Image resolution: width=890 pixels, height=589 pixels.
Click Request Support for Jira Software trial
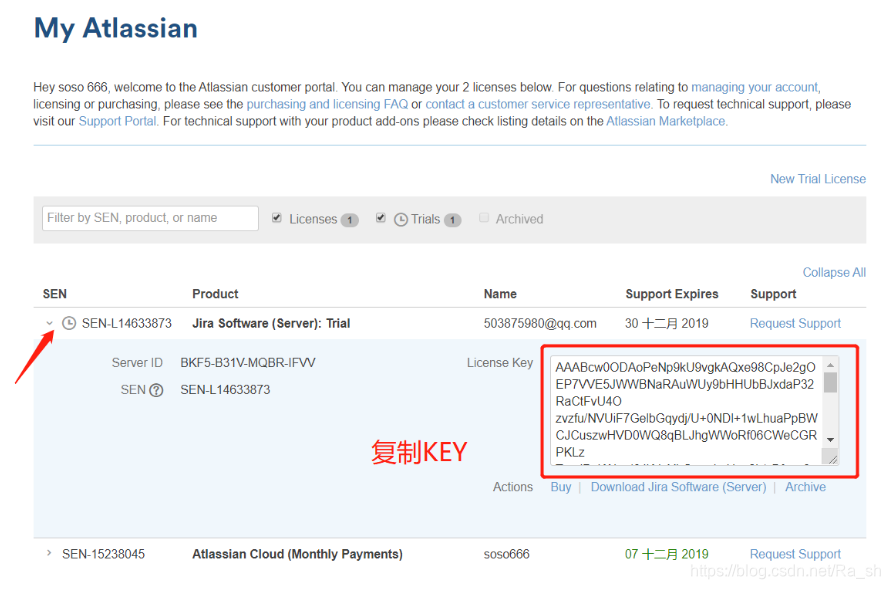click(x=795, y=323)
